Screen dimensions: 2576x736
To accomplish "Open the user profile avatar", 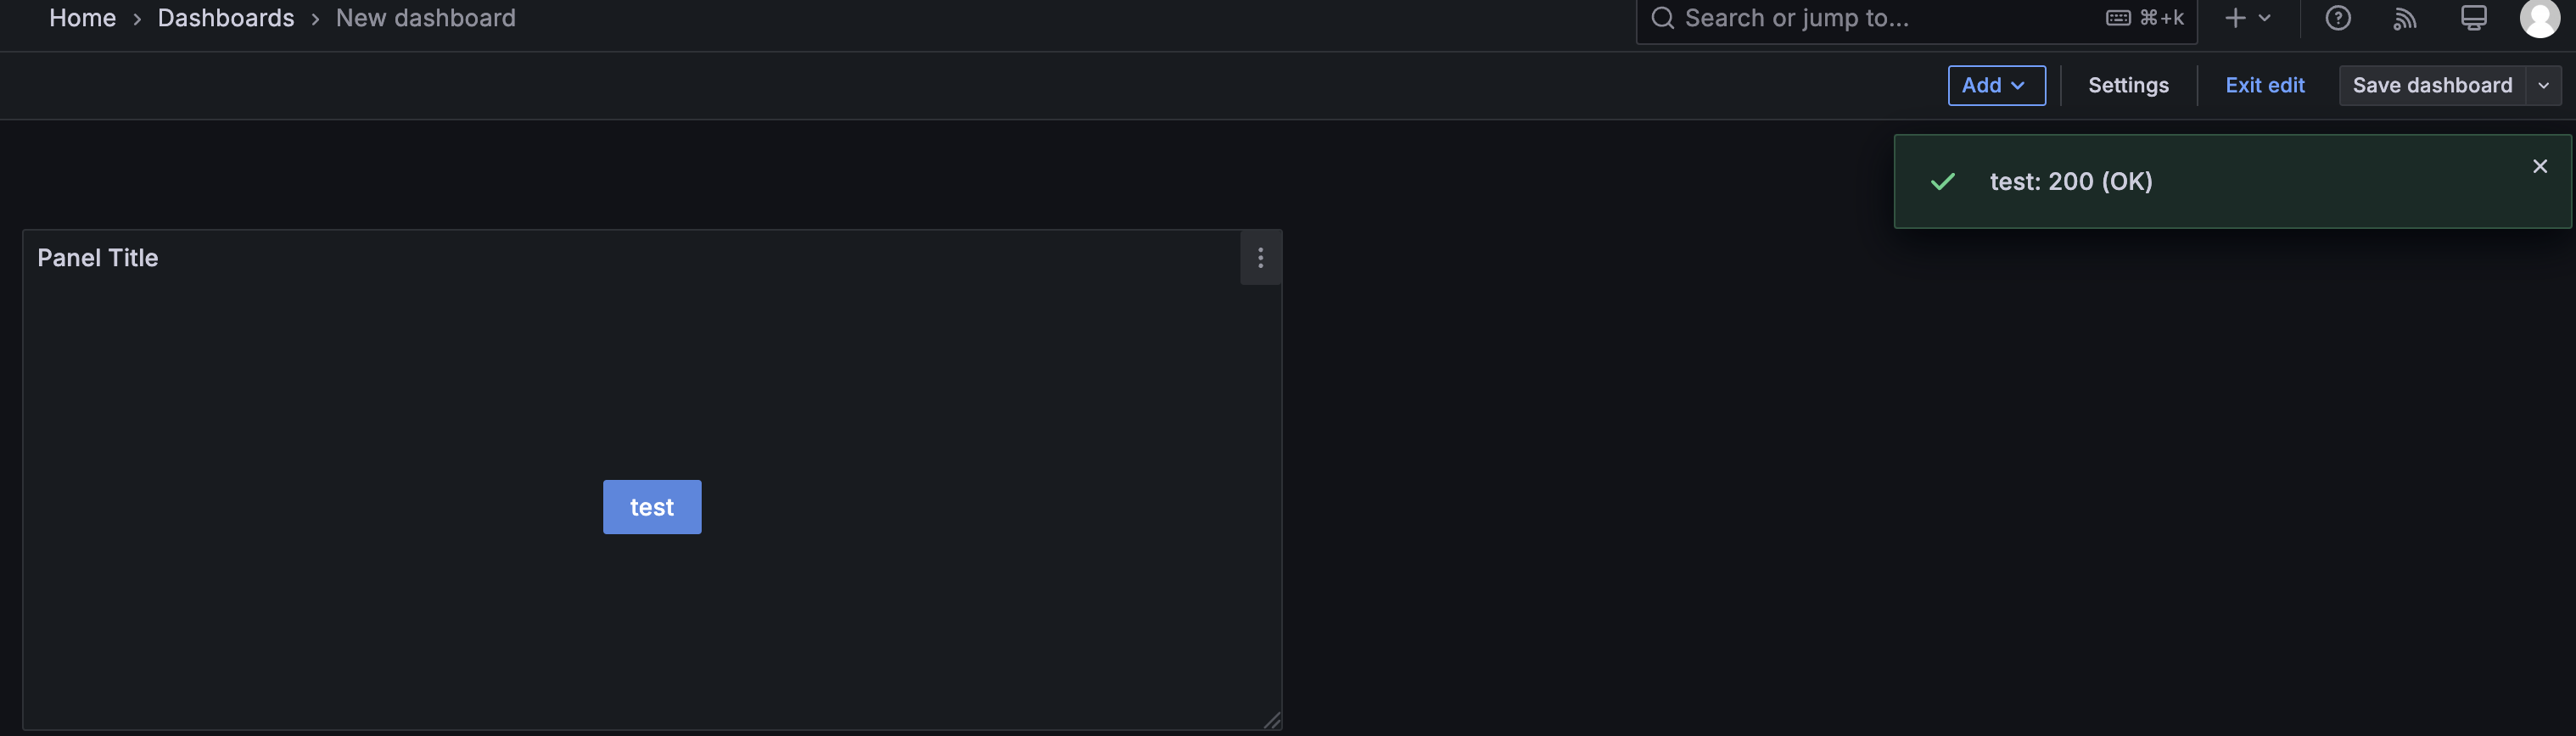I will pyautogui.click(x=2539, y=18).
